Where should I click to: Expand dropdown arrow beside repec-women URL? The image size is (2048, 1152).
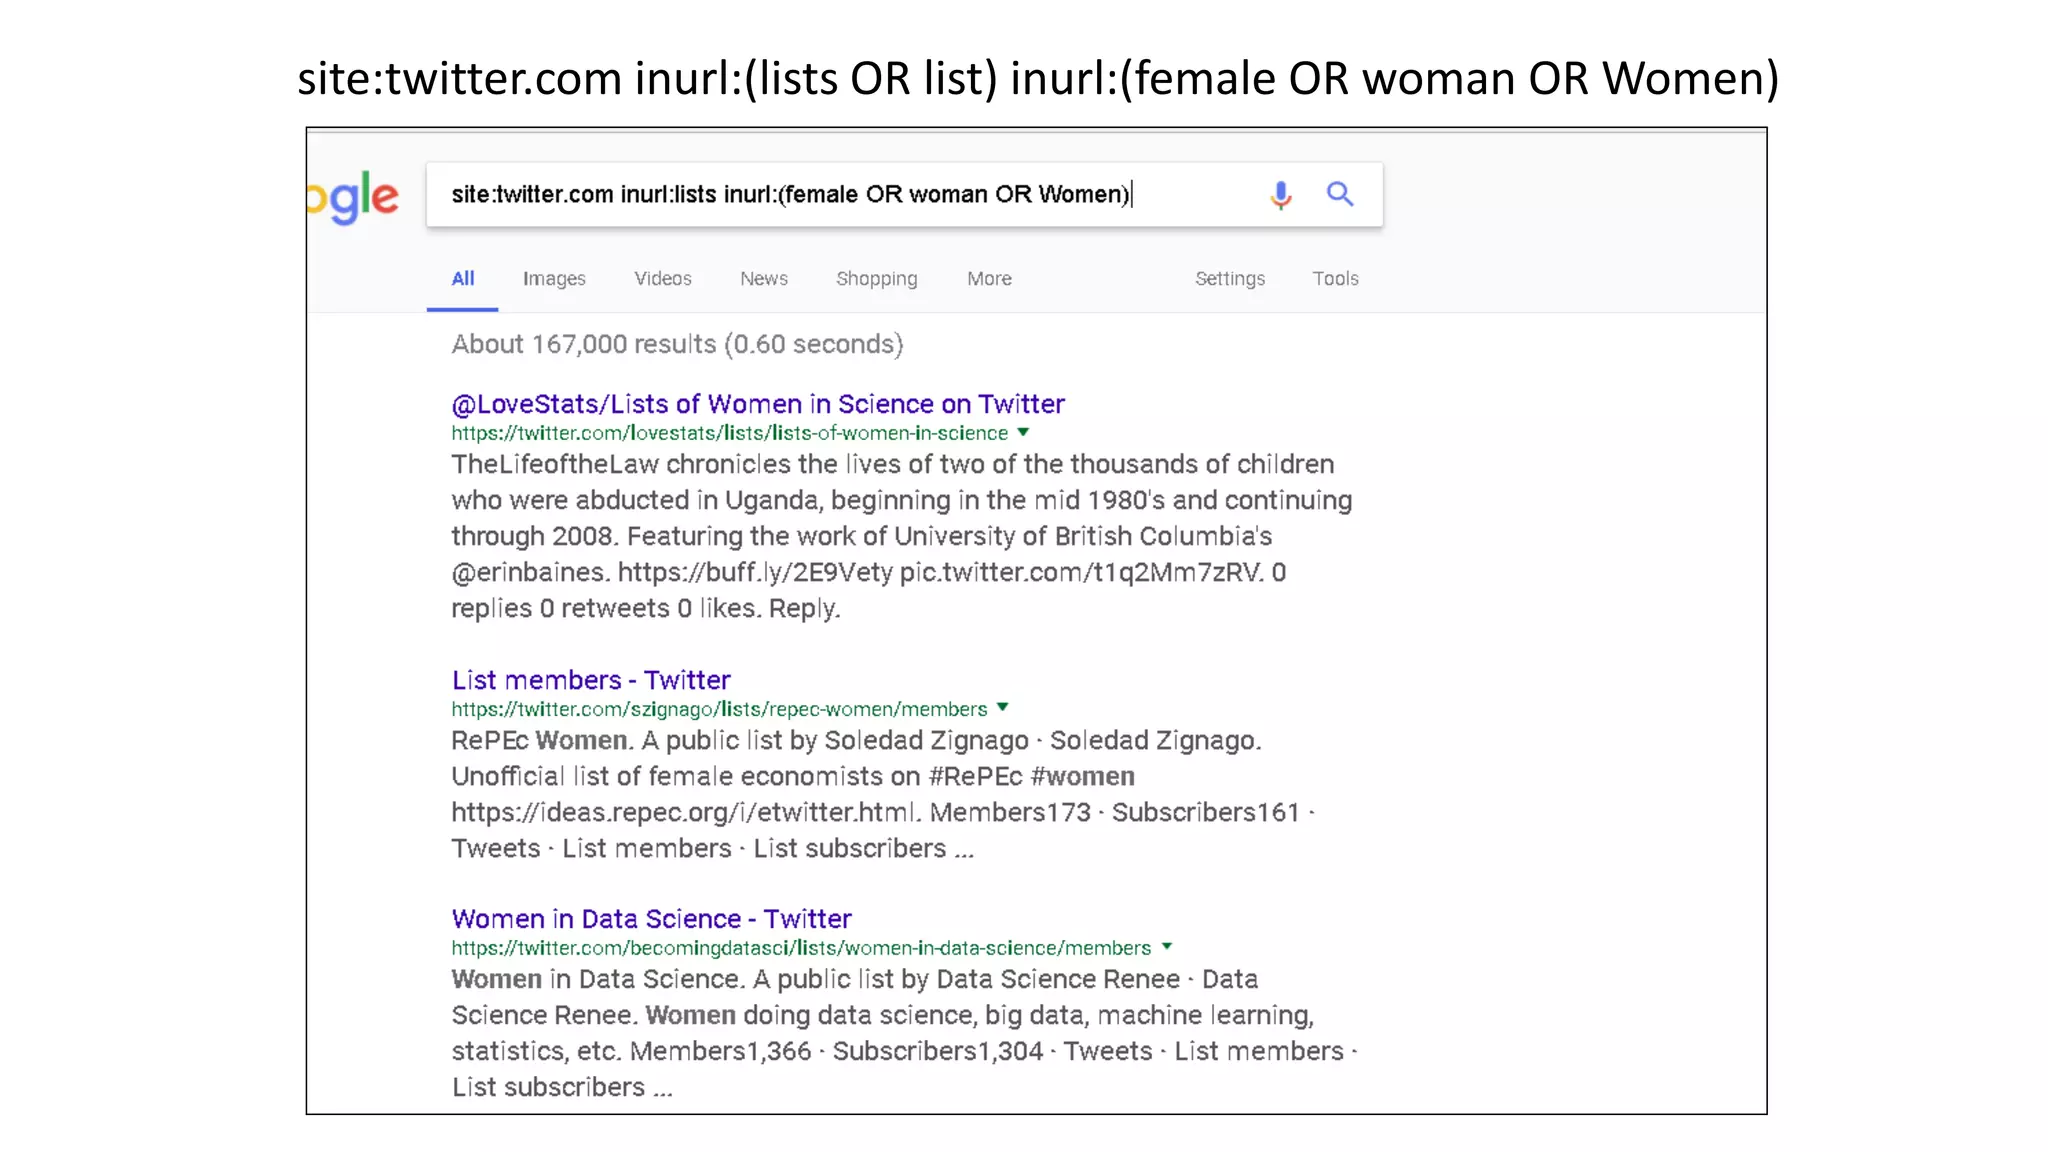click(x=1003, y=708)
